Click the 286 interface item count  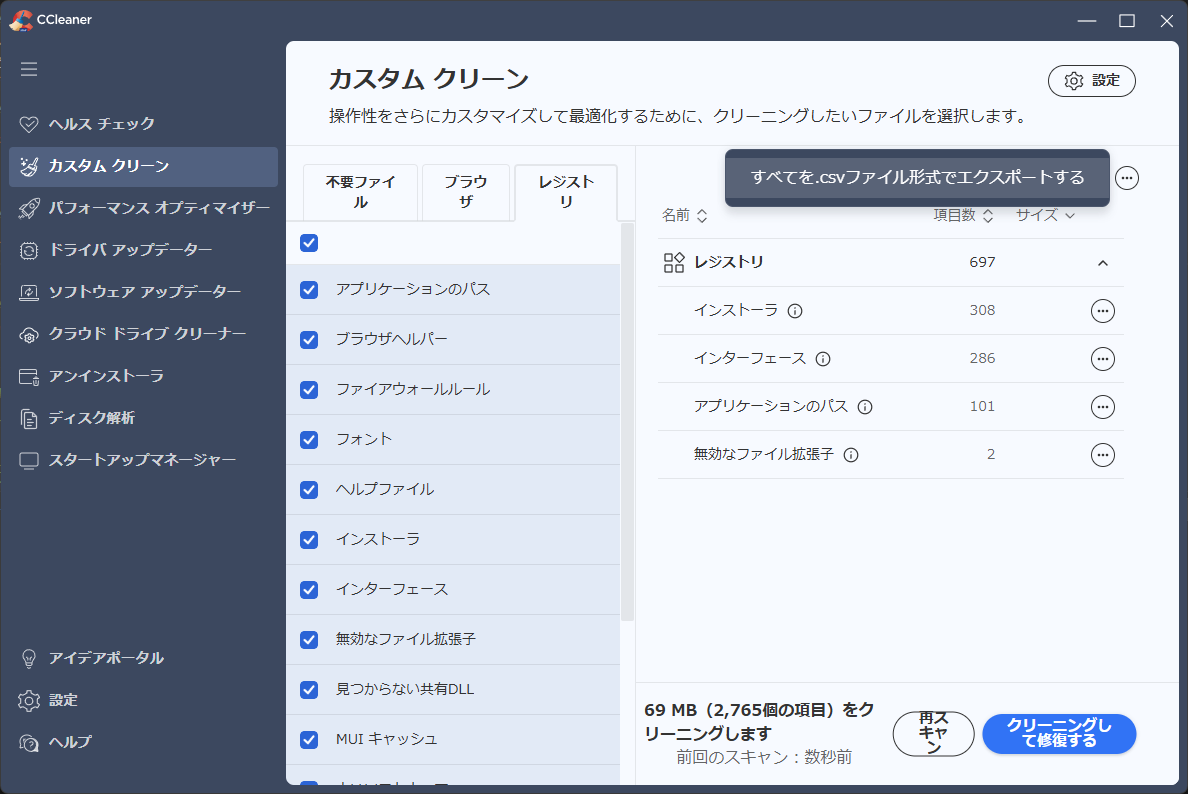click(x=982, y=359)
